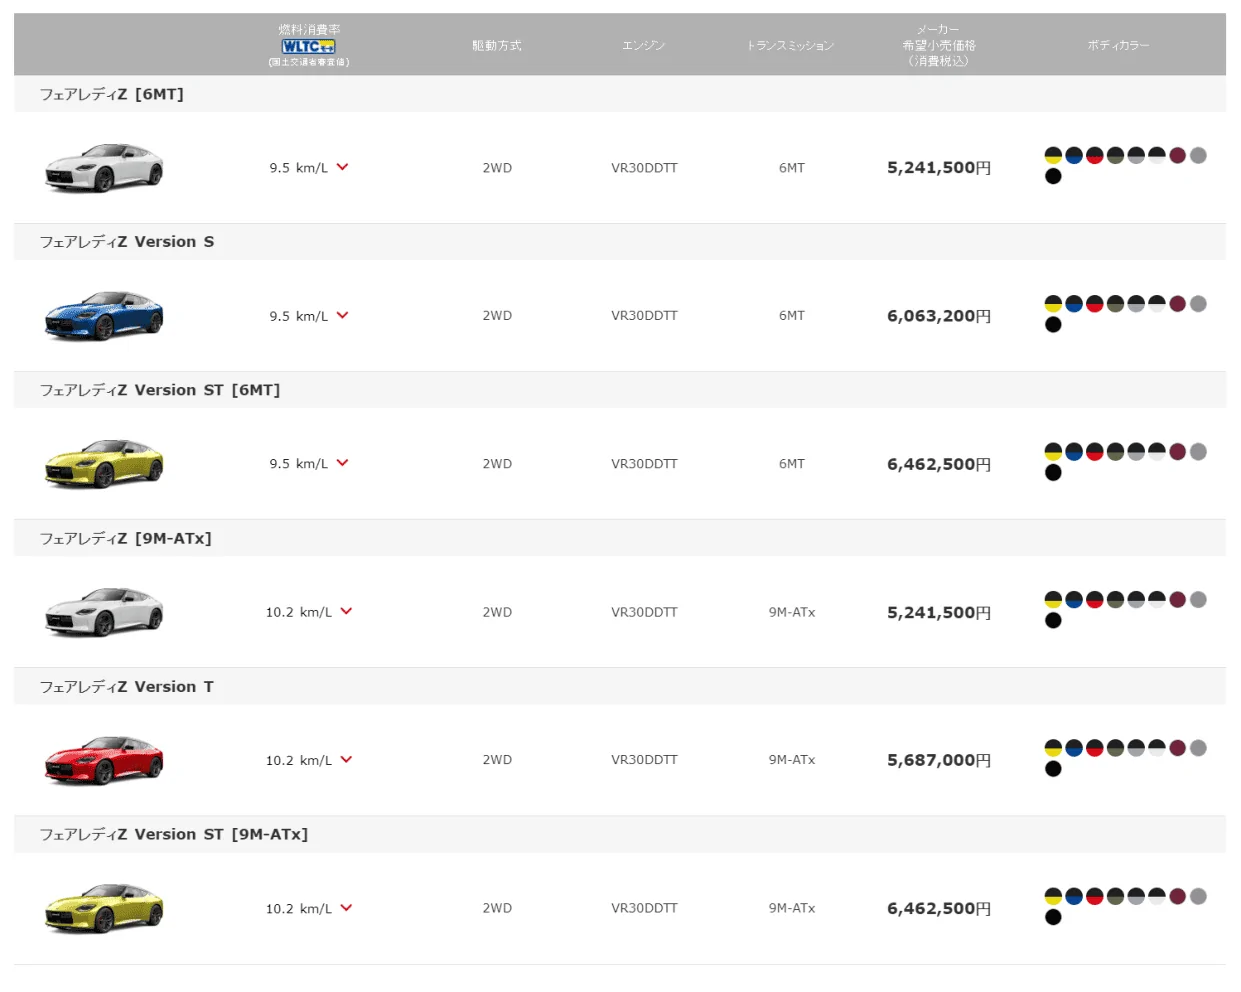Image resolution: width=1241 pixels, height=992 pixels.
Task: Click the 6,462,500円 price for Version ST [6MT]
Action: tap(939, 464)
